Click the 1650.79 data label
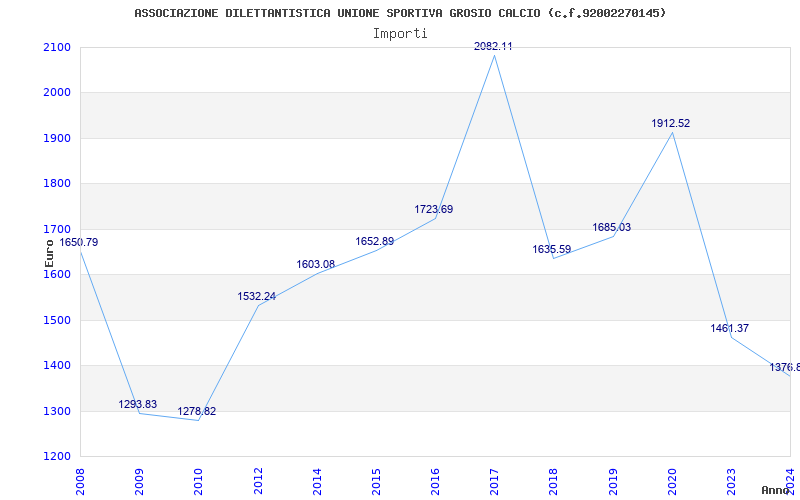The height and width of the screenshot is (500, 800). 79,242
